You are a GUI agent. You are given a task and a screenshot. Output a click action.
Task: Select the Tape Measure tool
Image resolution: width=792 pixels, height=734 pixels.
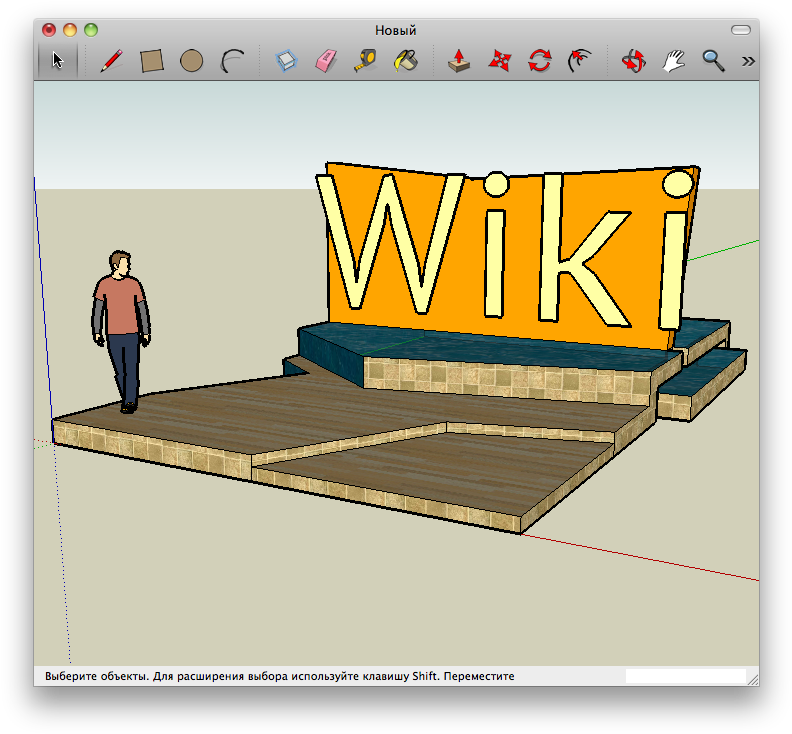tap(366, 61)
